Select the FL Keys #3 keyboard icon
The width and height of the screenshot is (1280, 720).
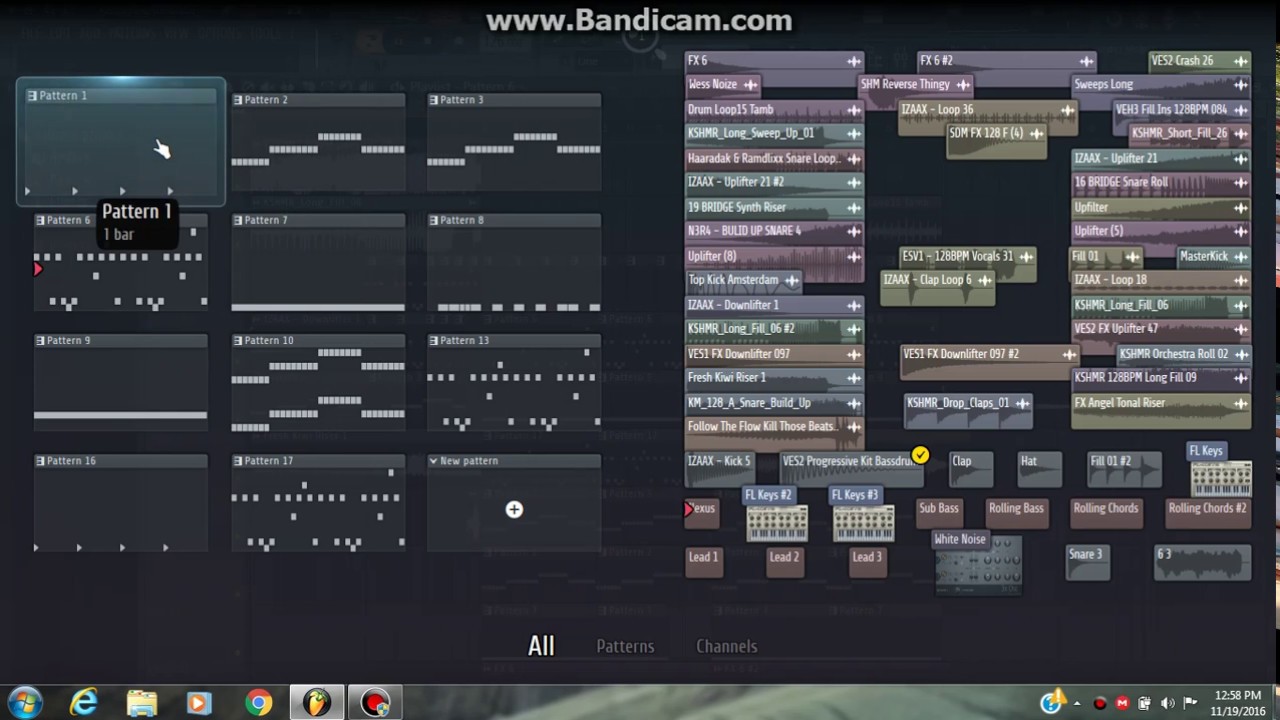[863, 523]
